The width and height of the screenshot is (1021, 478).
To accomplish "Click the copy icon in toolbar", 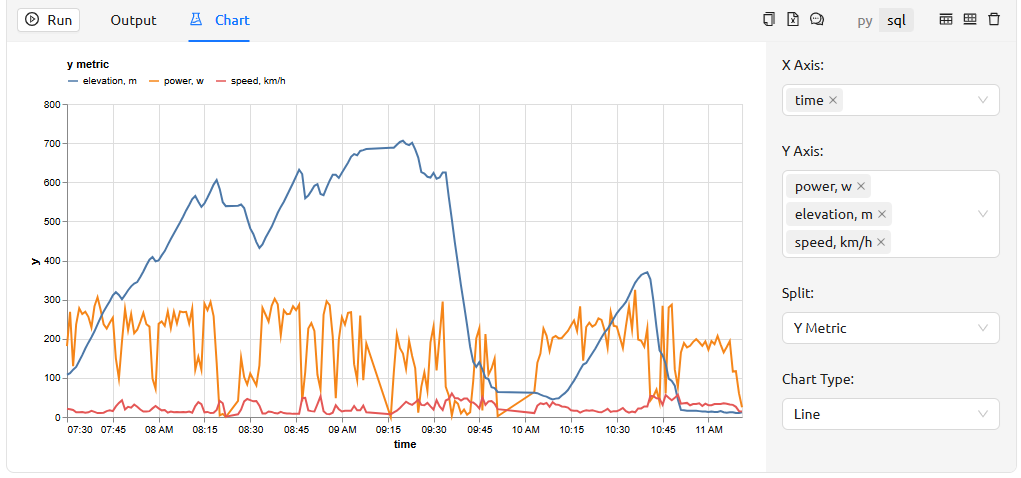I will tap(768, 19).
